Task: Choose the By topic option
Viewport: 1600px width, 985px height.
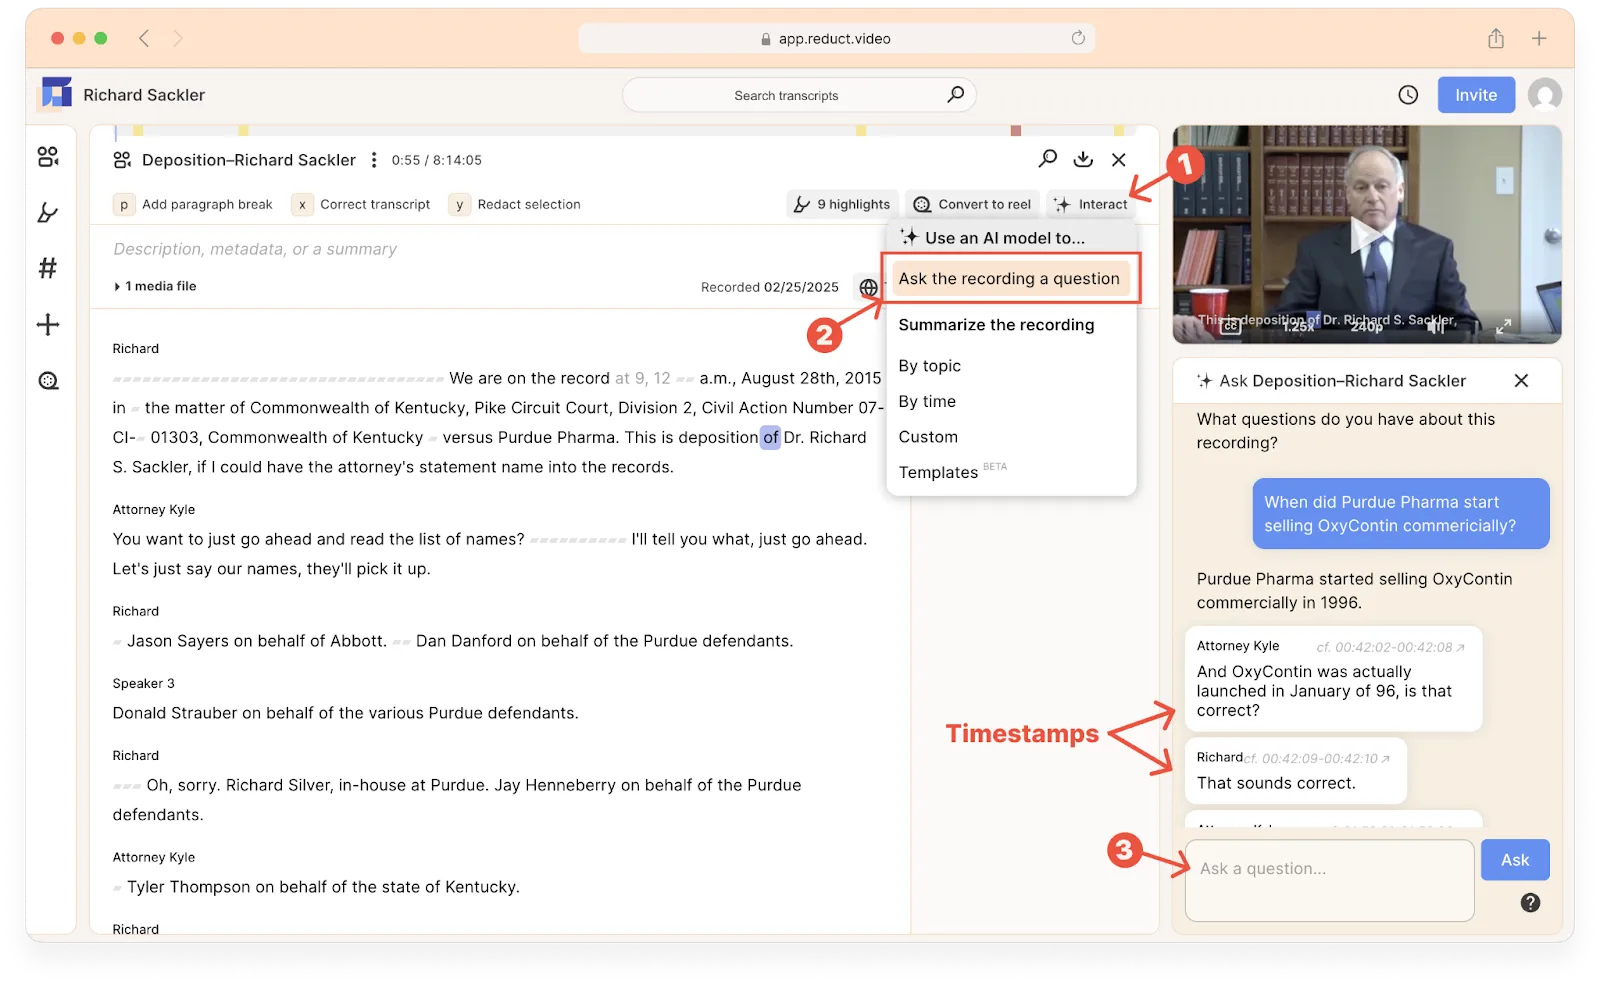Action: point(929,366)
